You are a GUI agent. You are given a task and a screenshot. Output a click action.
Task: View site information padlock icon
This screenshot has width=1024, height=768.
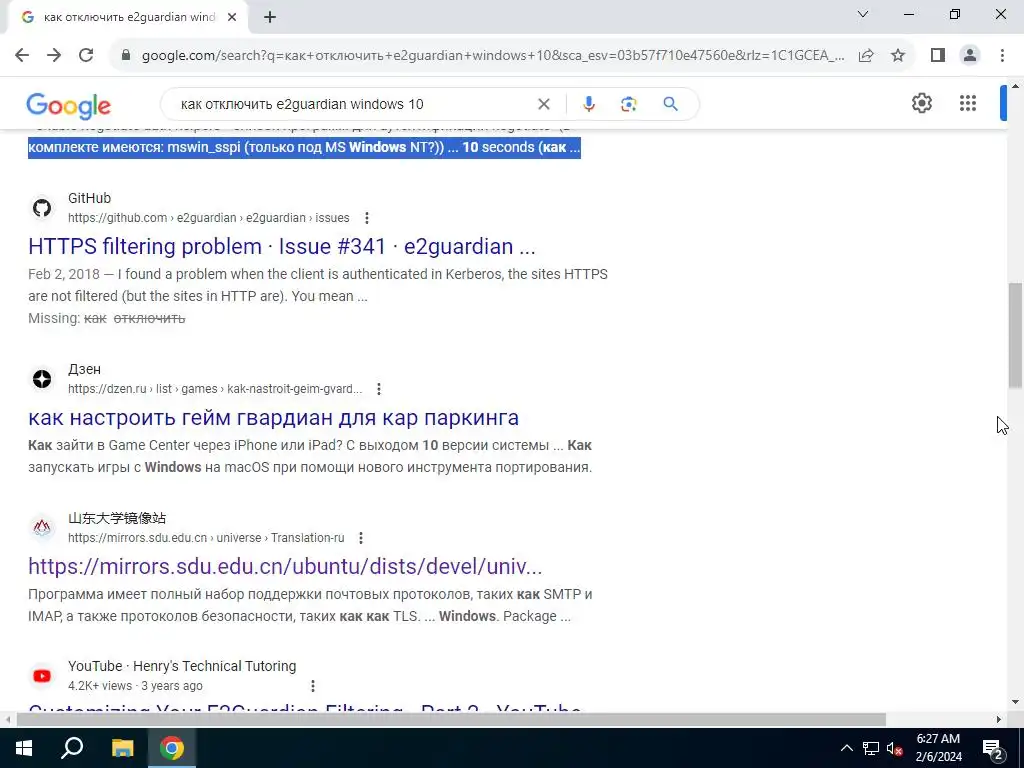pos(126,55)
